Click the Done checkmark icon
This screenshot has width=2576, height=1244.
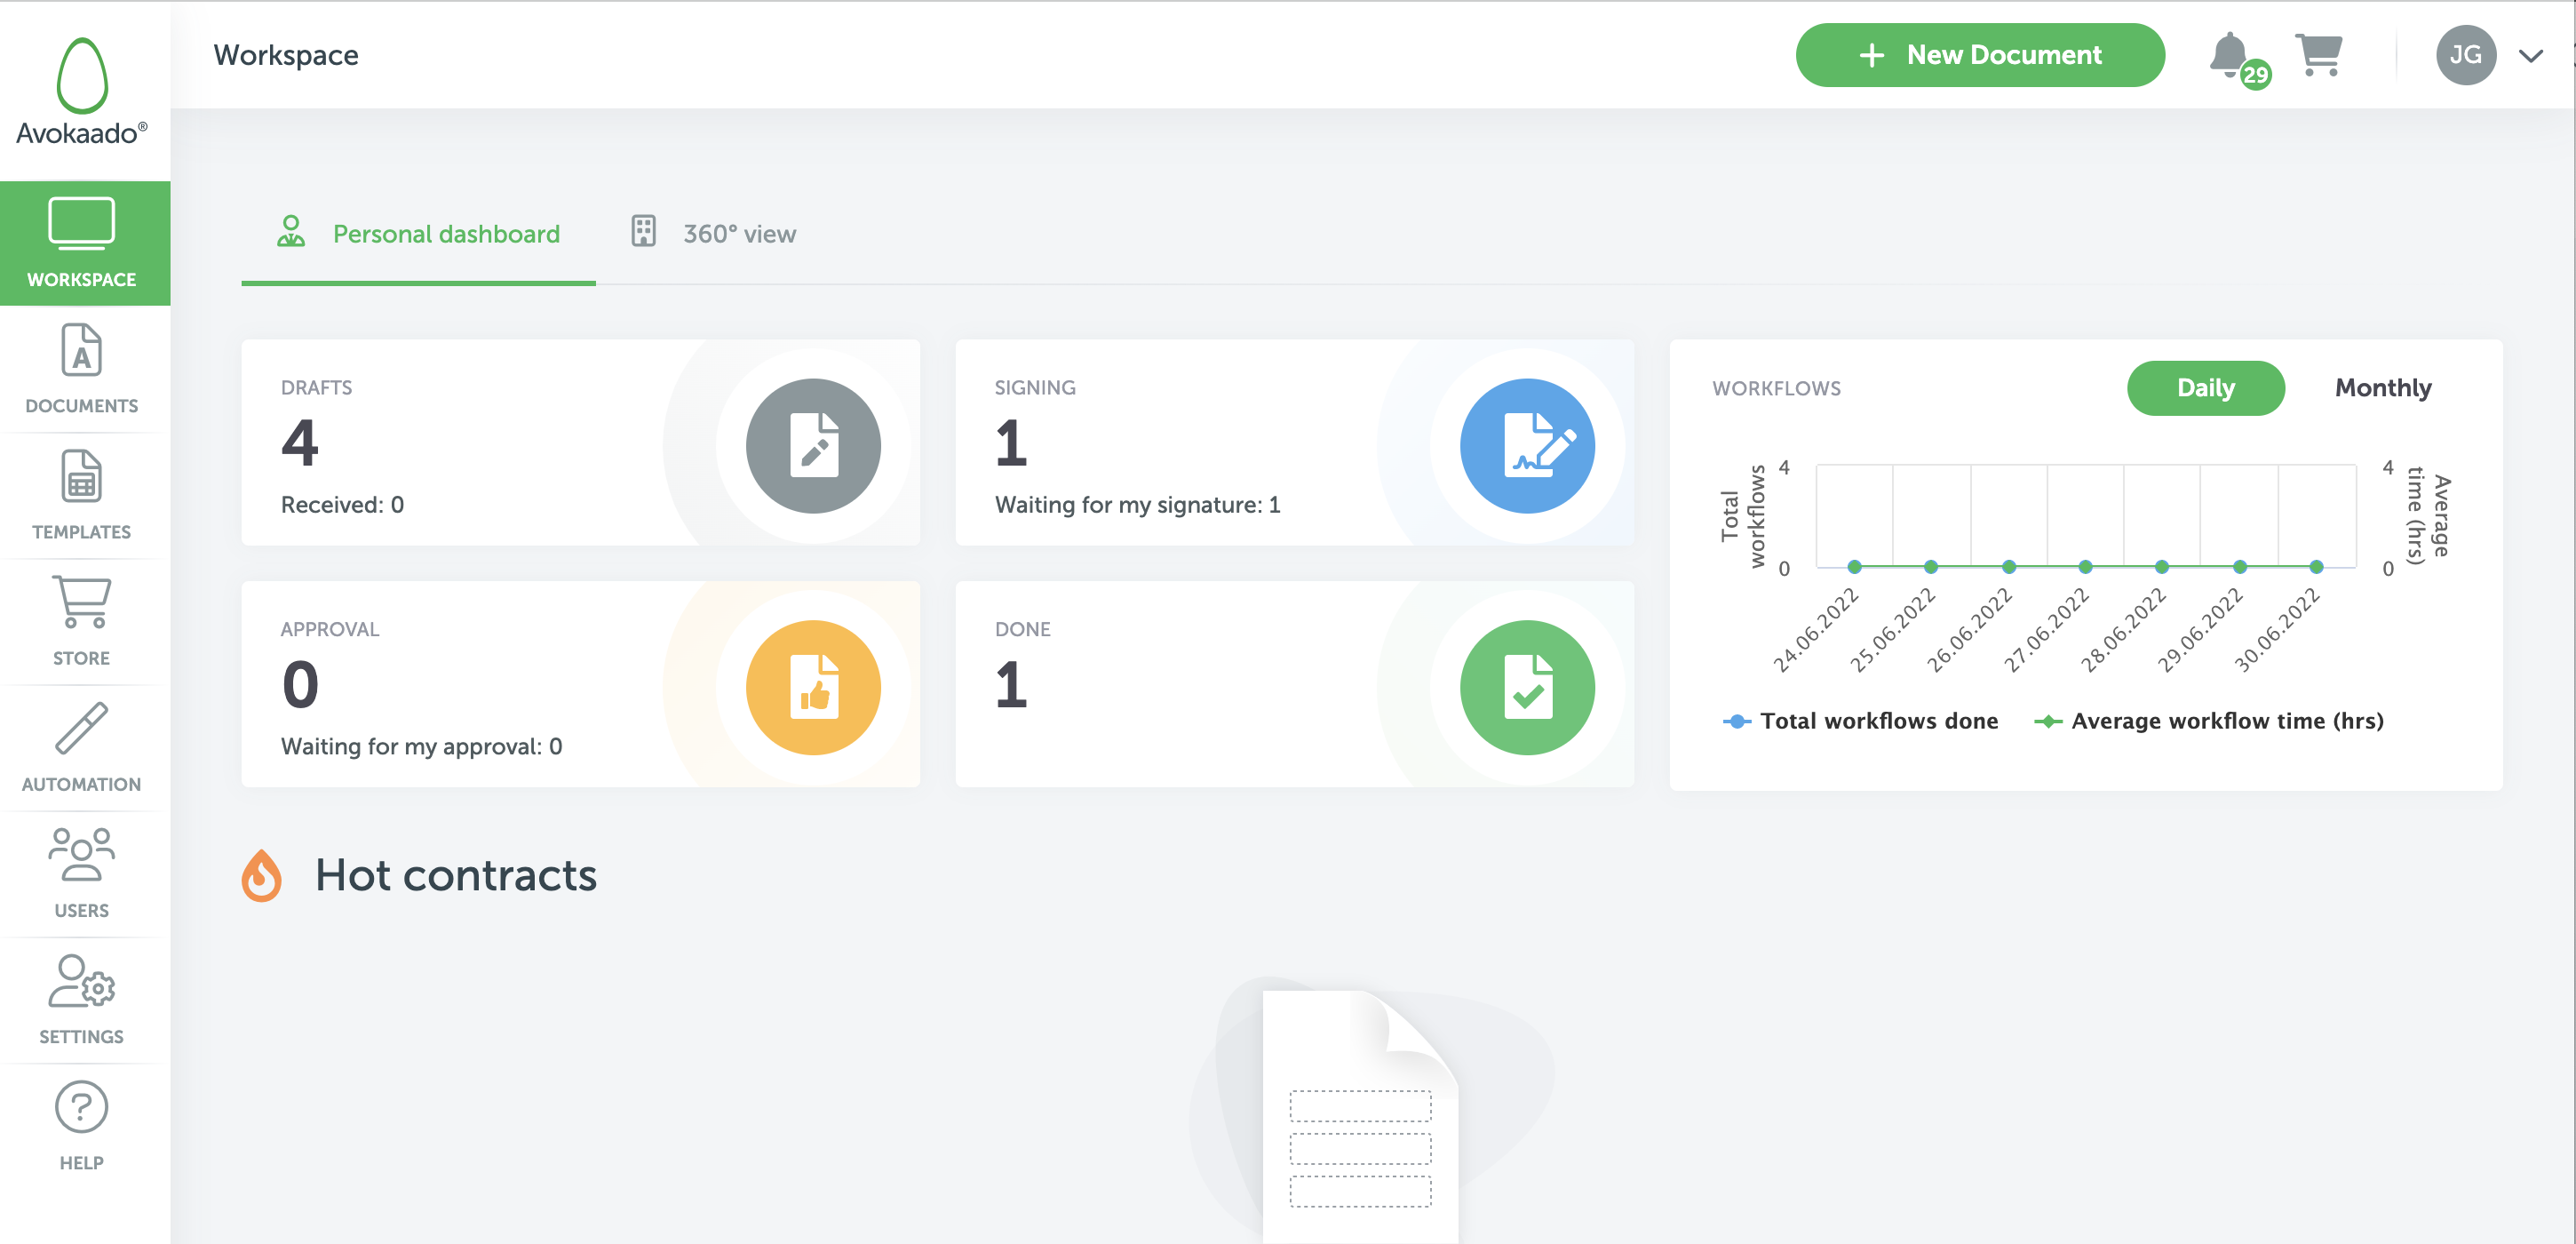coord(1526,687)
